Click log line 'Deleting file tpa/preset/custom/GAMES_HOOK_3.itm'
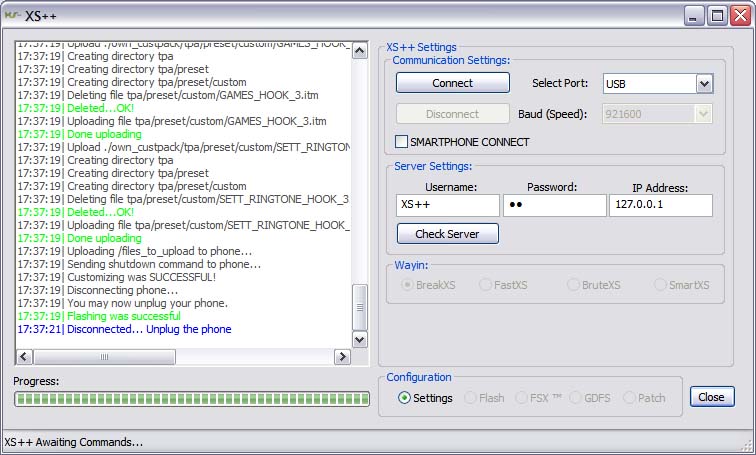This screenshot has height=455, width=756. (x=168, y=95)
